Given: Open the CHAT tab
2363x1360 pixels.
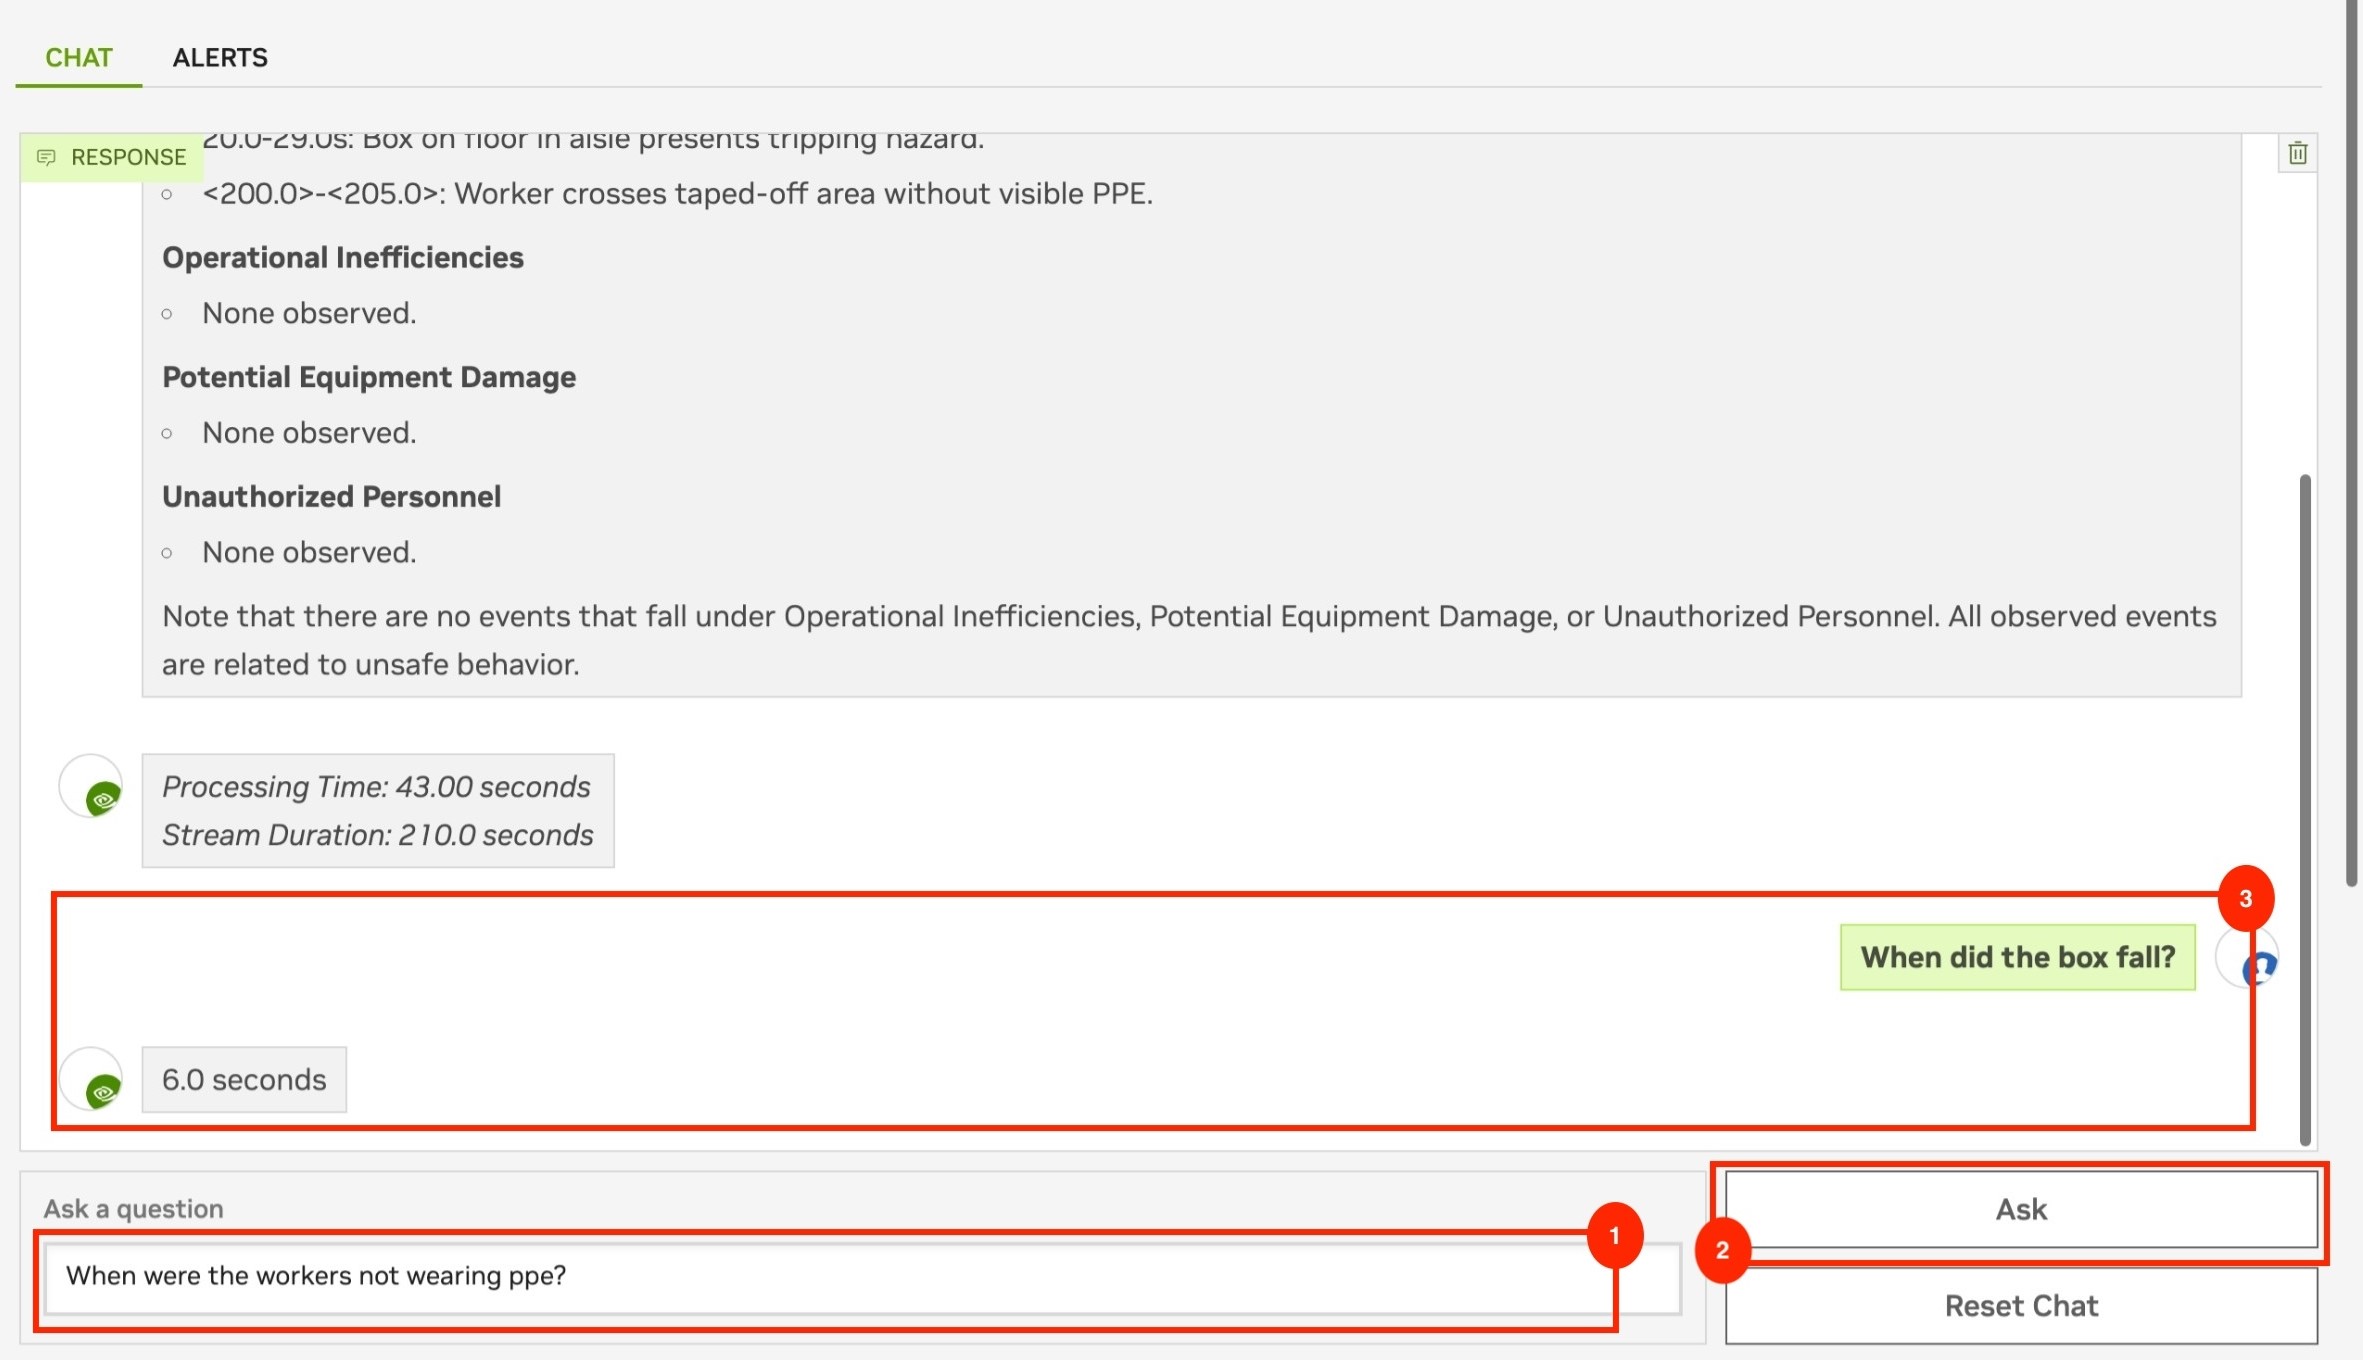Looking at the screenshot, I should (x=78, y=57).
